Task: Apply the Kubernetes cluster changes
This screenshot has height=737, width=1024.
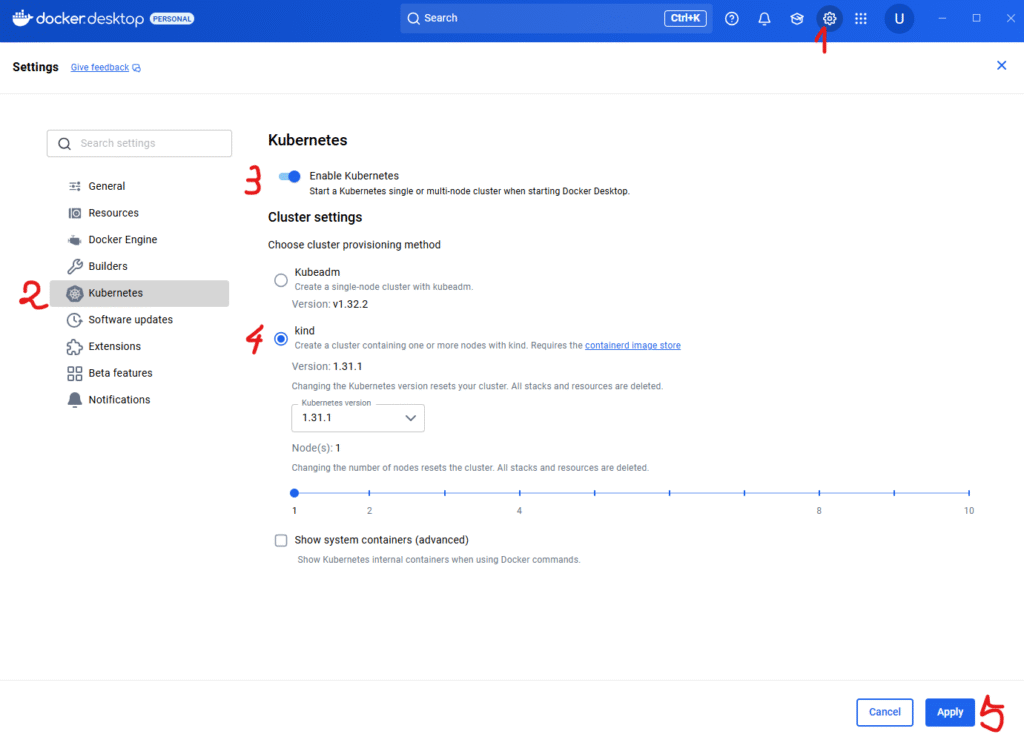Action: [x=949, y=712]
